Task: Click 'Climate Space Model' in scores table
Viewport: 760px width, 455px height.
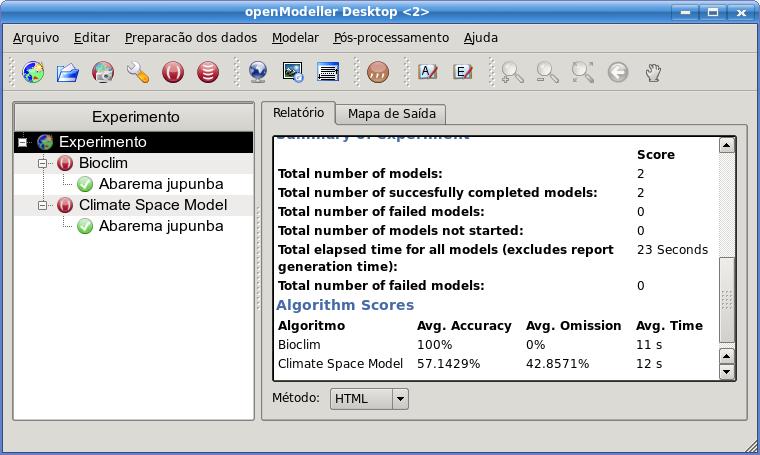Action: point(340,364)
